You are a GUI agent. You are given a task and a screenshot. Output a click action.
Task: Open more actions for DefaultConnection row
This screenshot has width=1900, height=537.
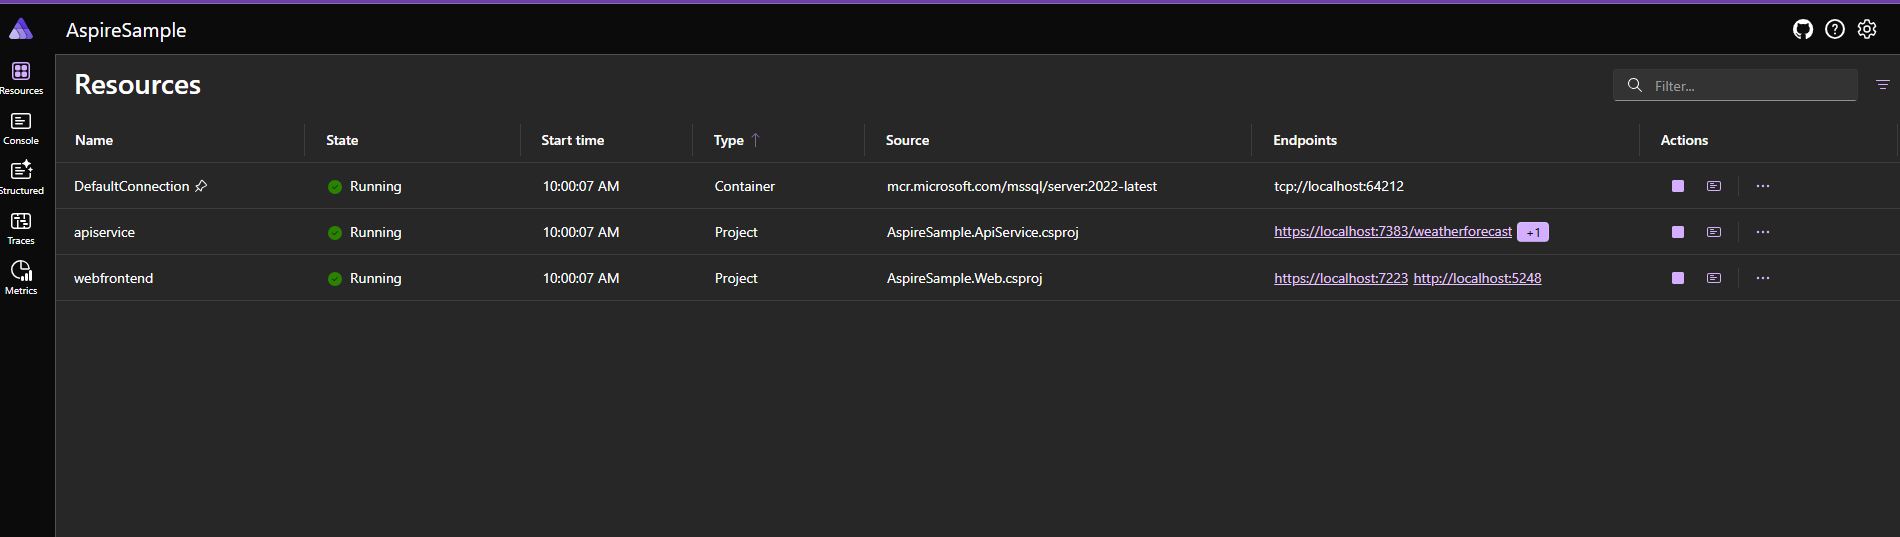click(x=1763, y=186)
